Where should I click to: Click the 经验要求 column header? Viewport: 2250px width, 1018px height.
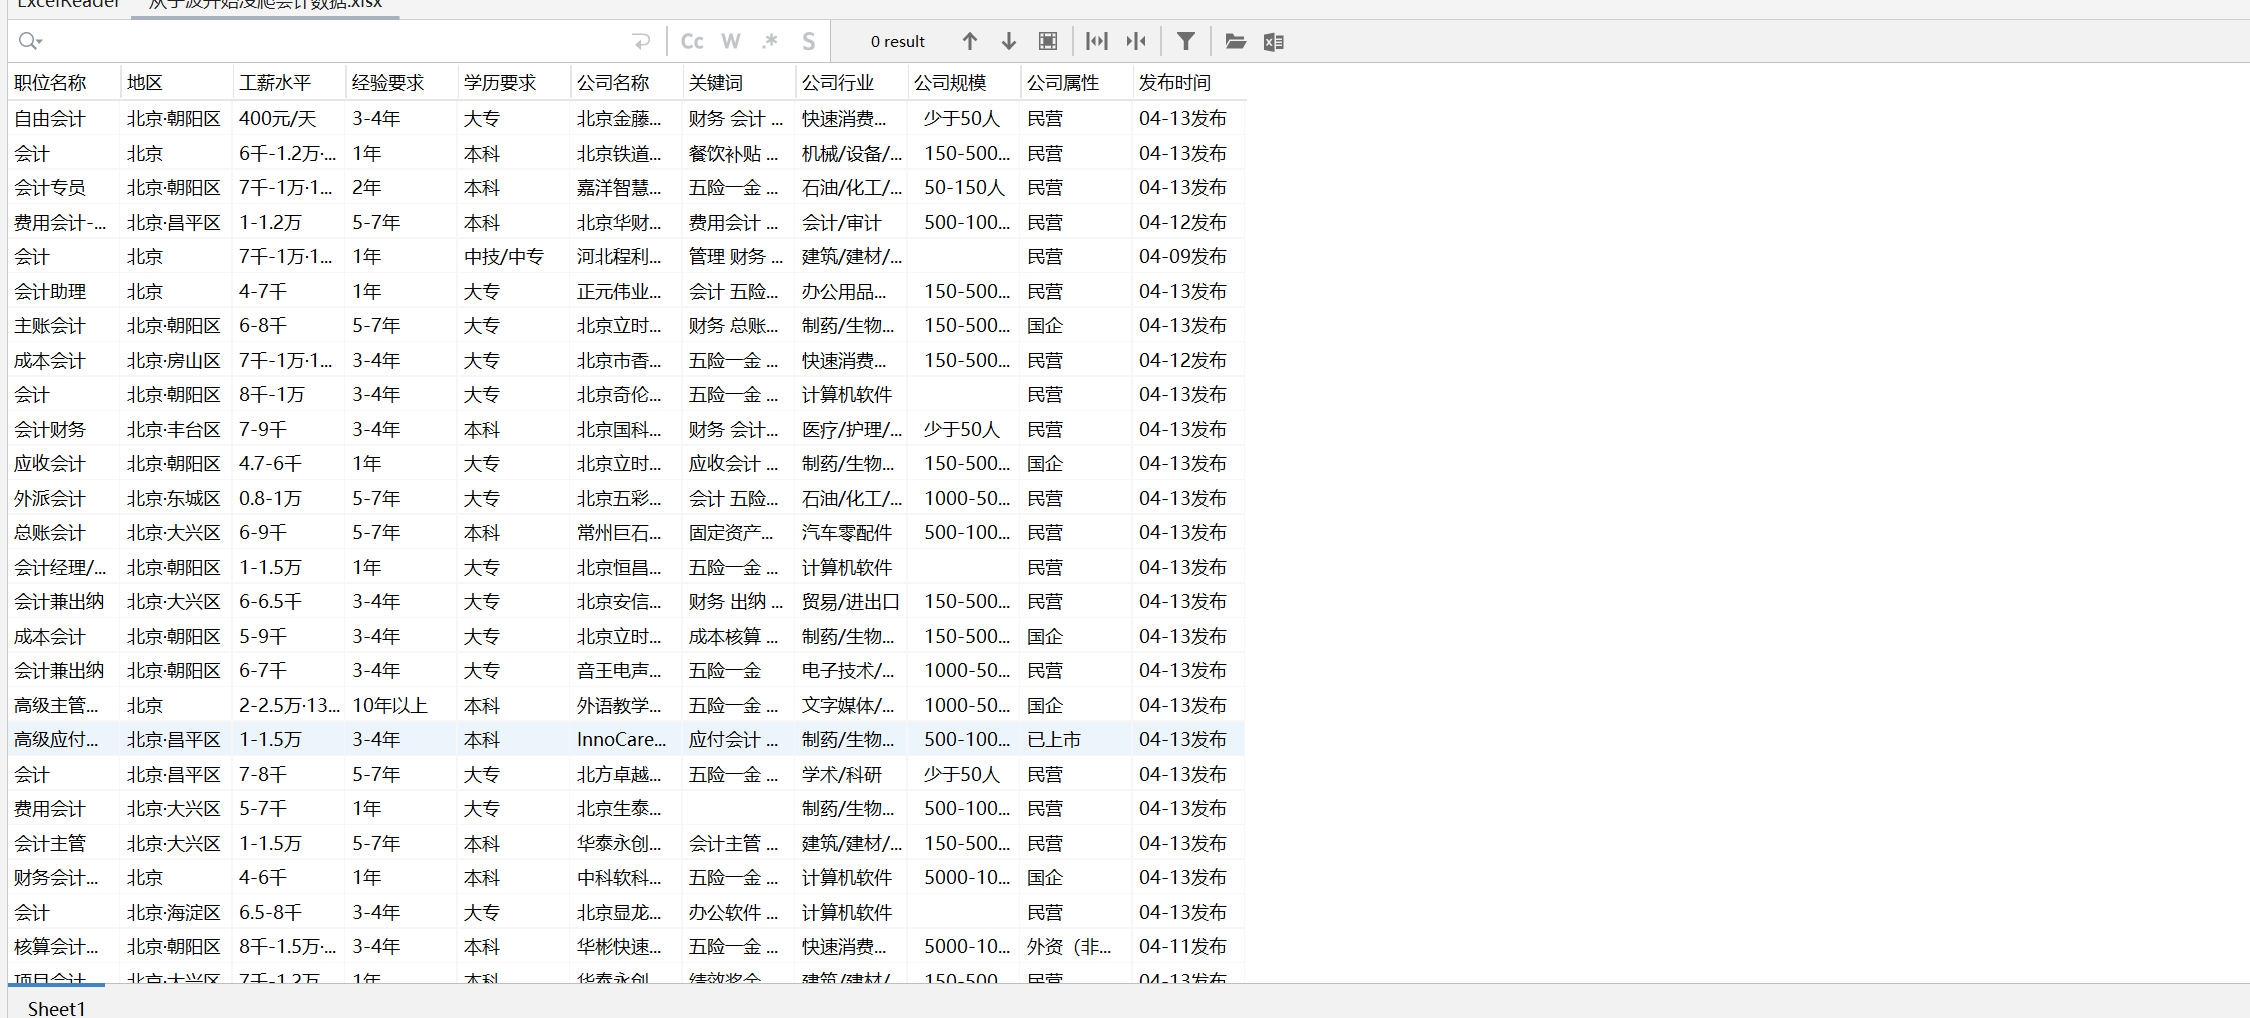click(401, 82)
